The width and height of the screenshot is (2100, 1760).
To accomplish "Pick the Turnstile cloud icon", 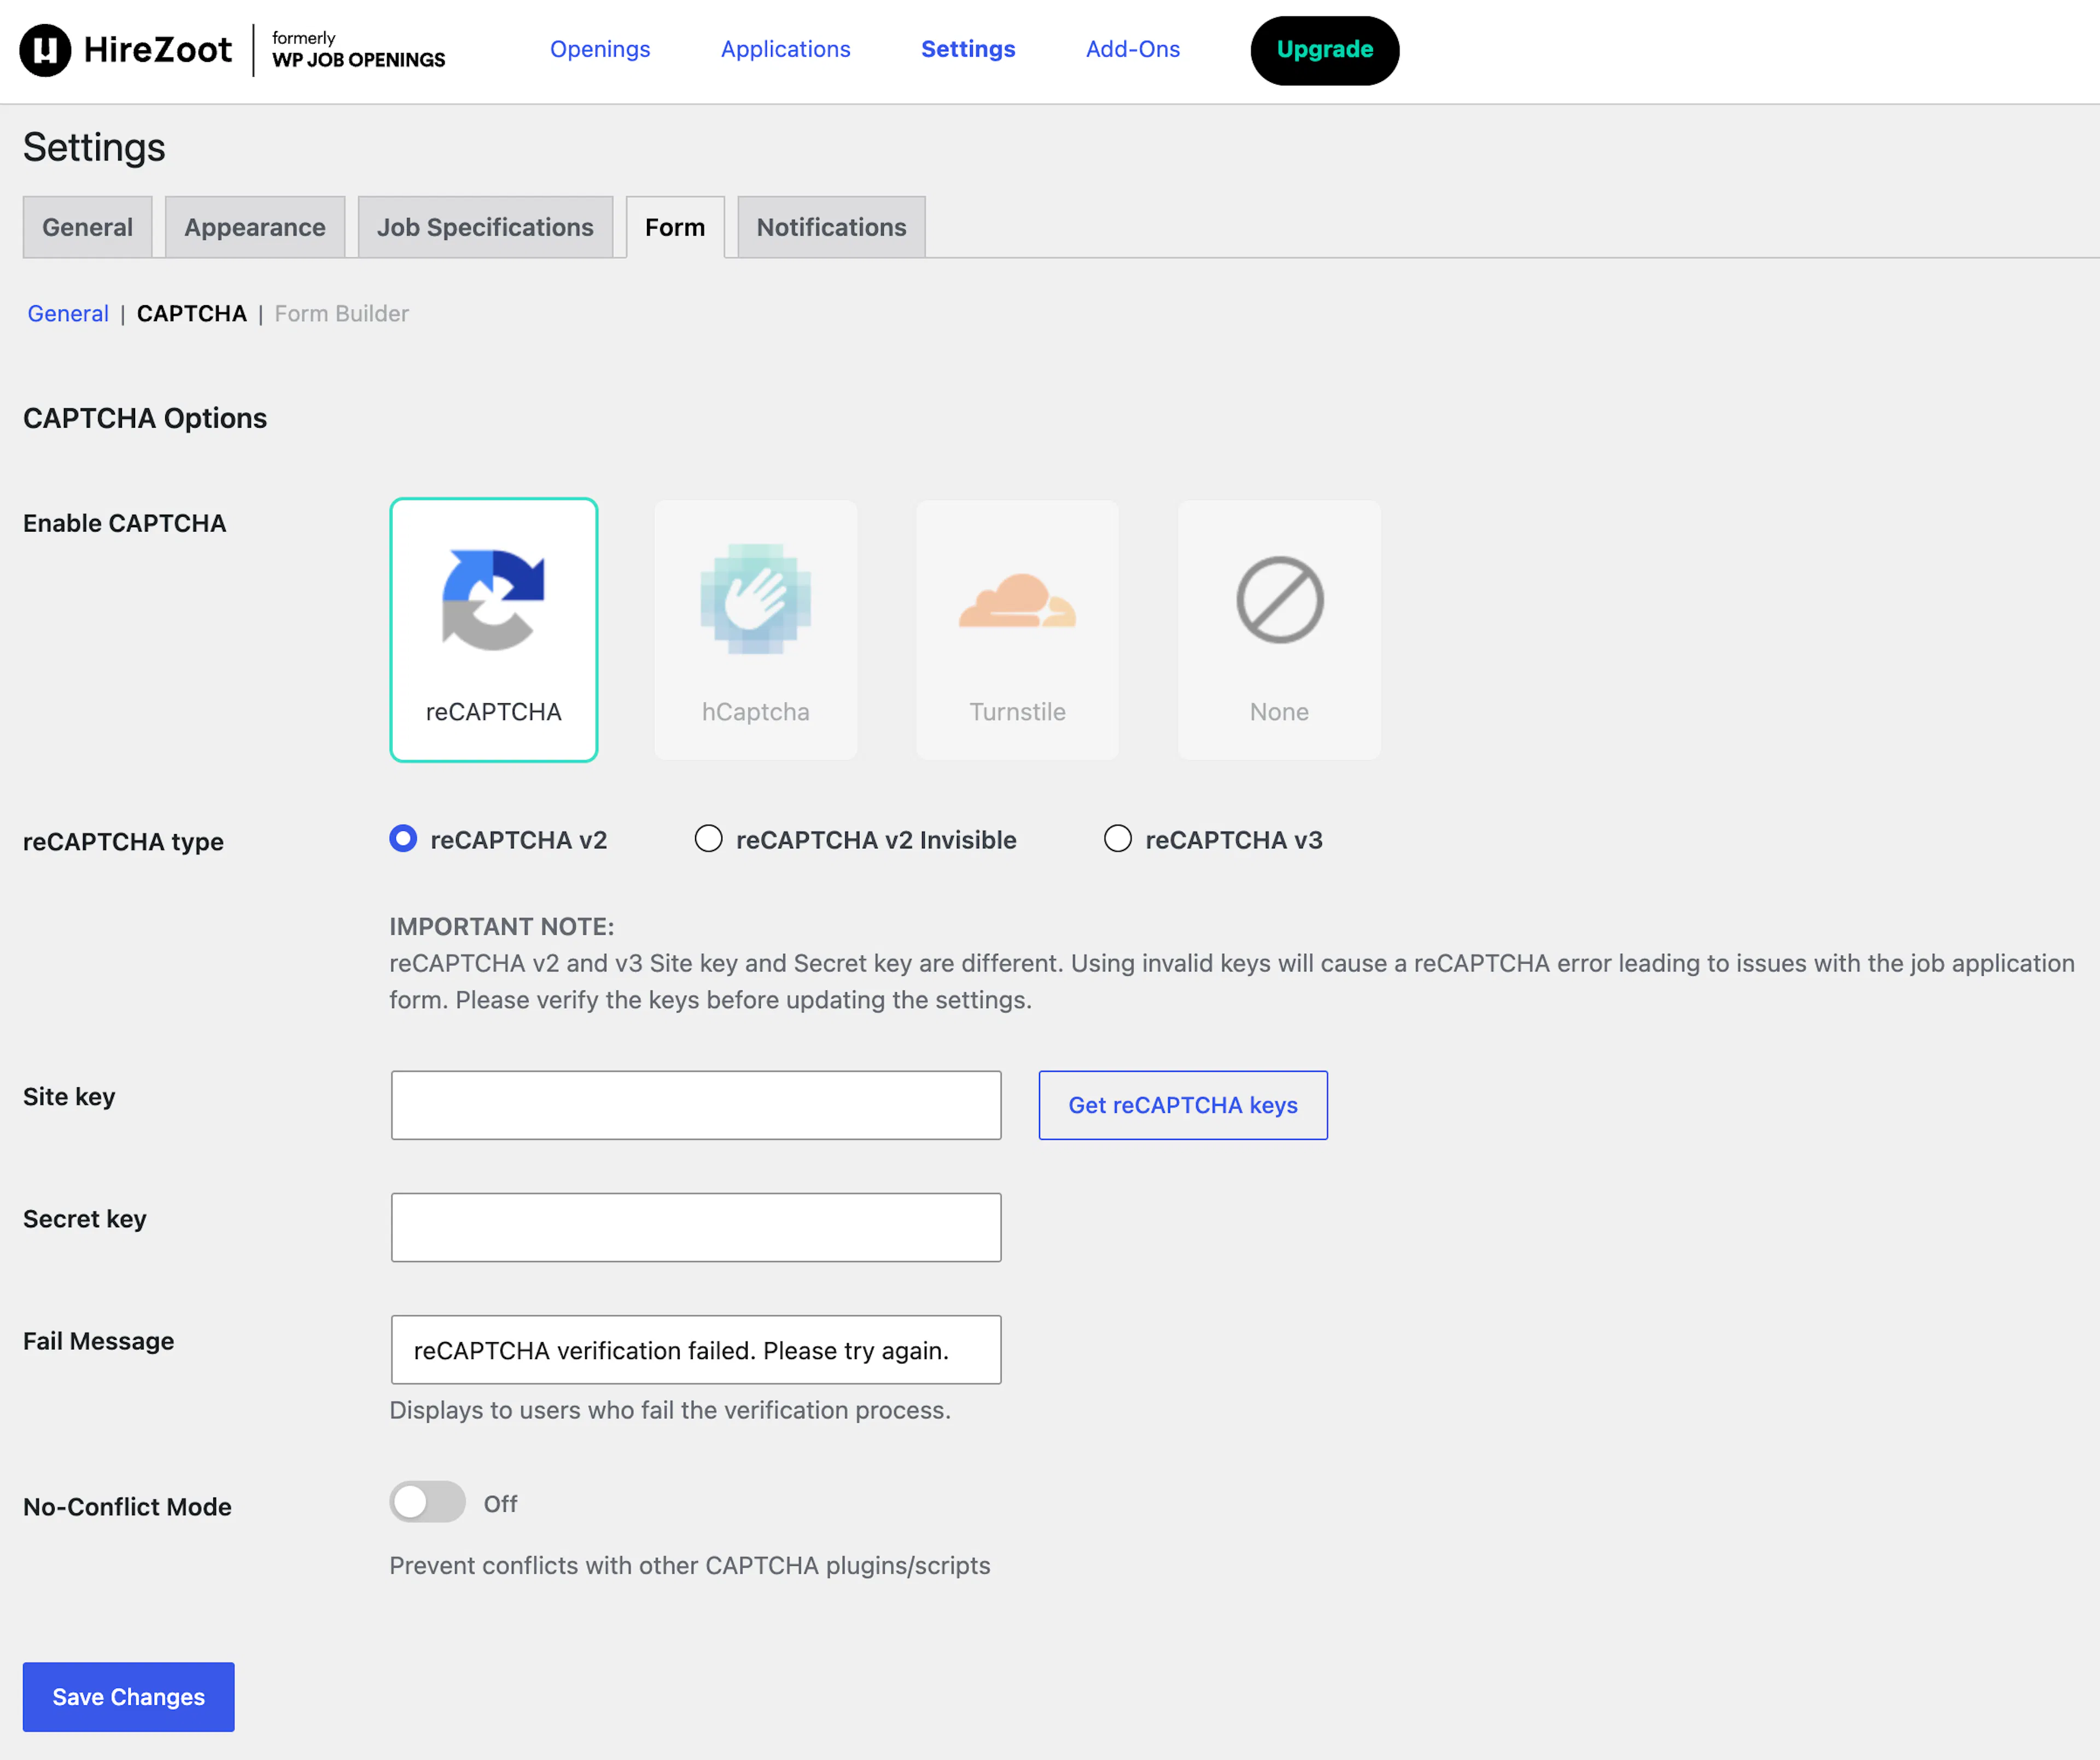I will click(1017, 600).
